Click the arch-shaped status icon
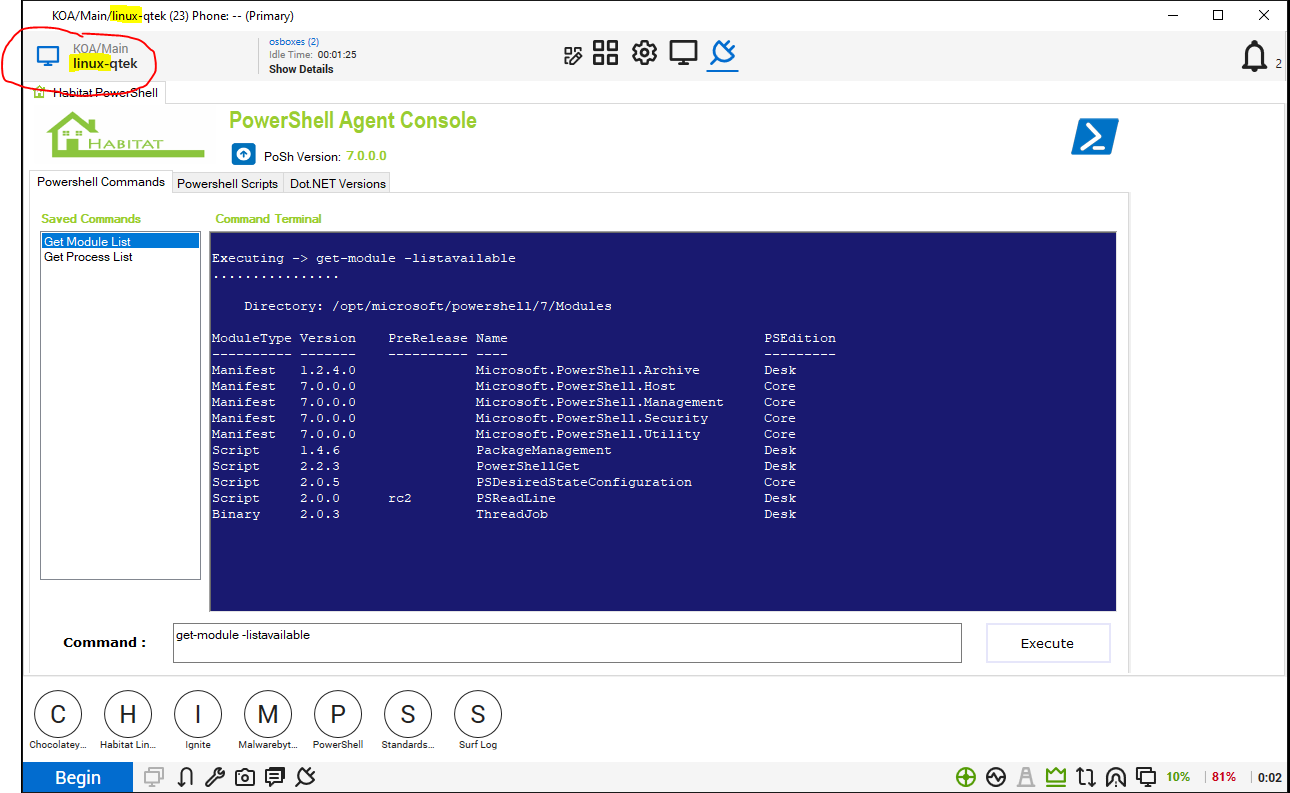This screenshot has width=1290, height=793. [x=1117, y=777]
